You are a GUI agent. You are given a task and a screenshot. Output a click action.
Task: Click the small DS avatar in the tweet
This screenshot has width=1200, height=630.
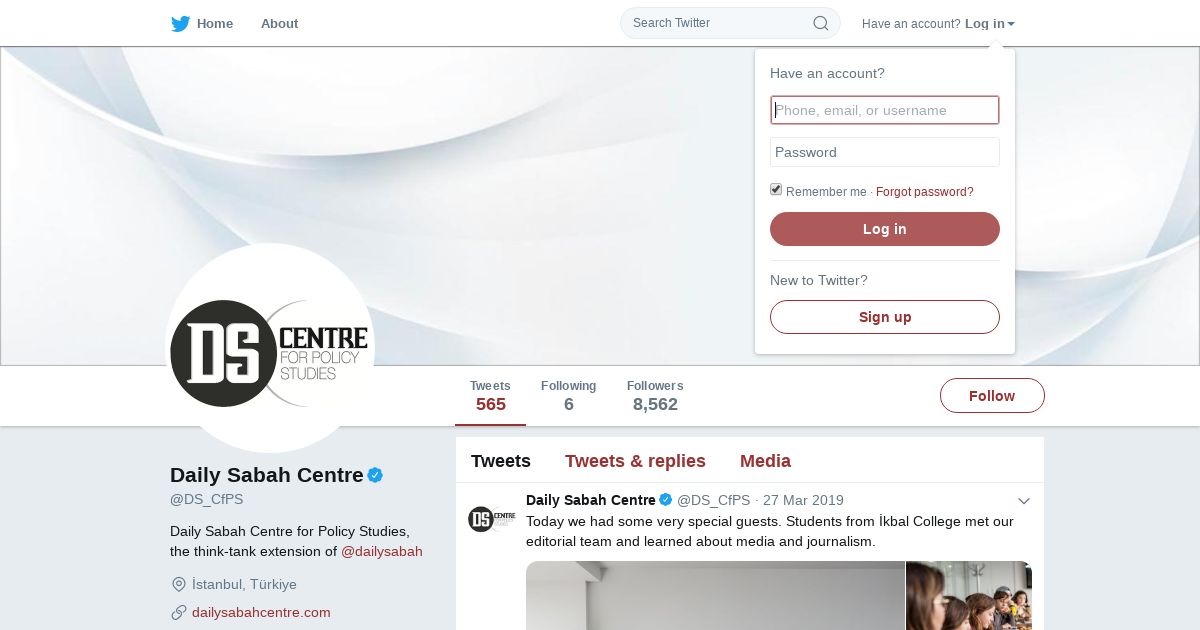(x=491, y=519)
